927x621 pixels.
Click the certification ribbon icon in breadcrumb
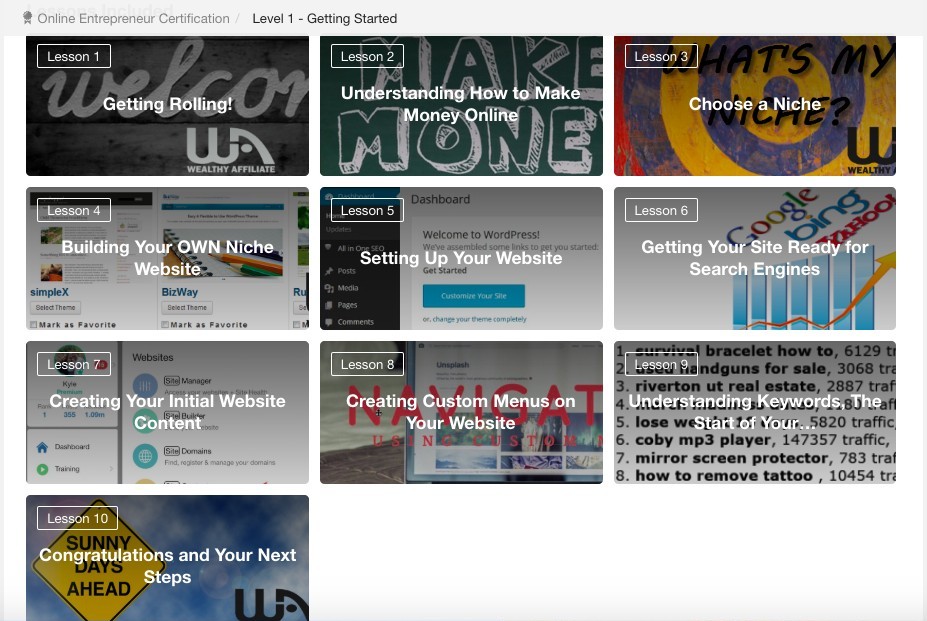[27, 18]
